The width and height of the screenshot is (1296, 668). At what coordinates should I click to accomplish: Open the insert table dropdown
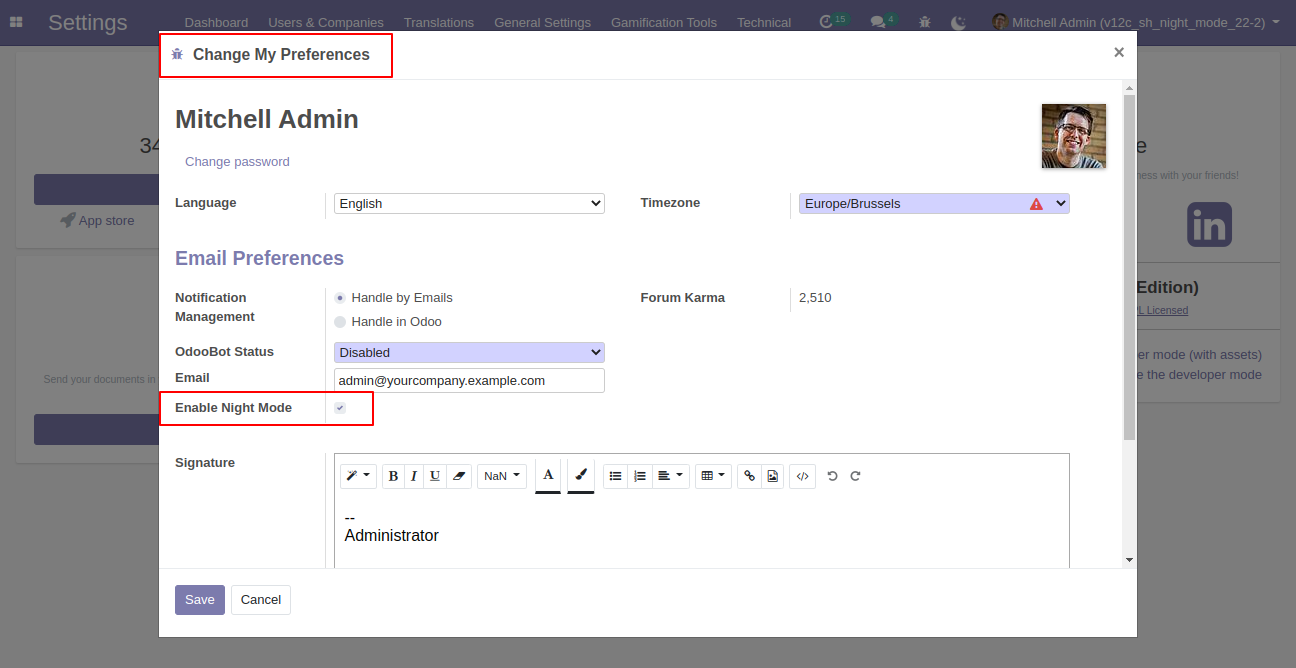tap(713, 476)
